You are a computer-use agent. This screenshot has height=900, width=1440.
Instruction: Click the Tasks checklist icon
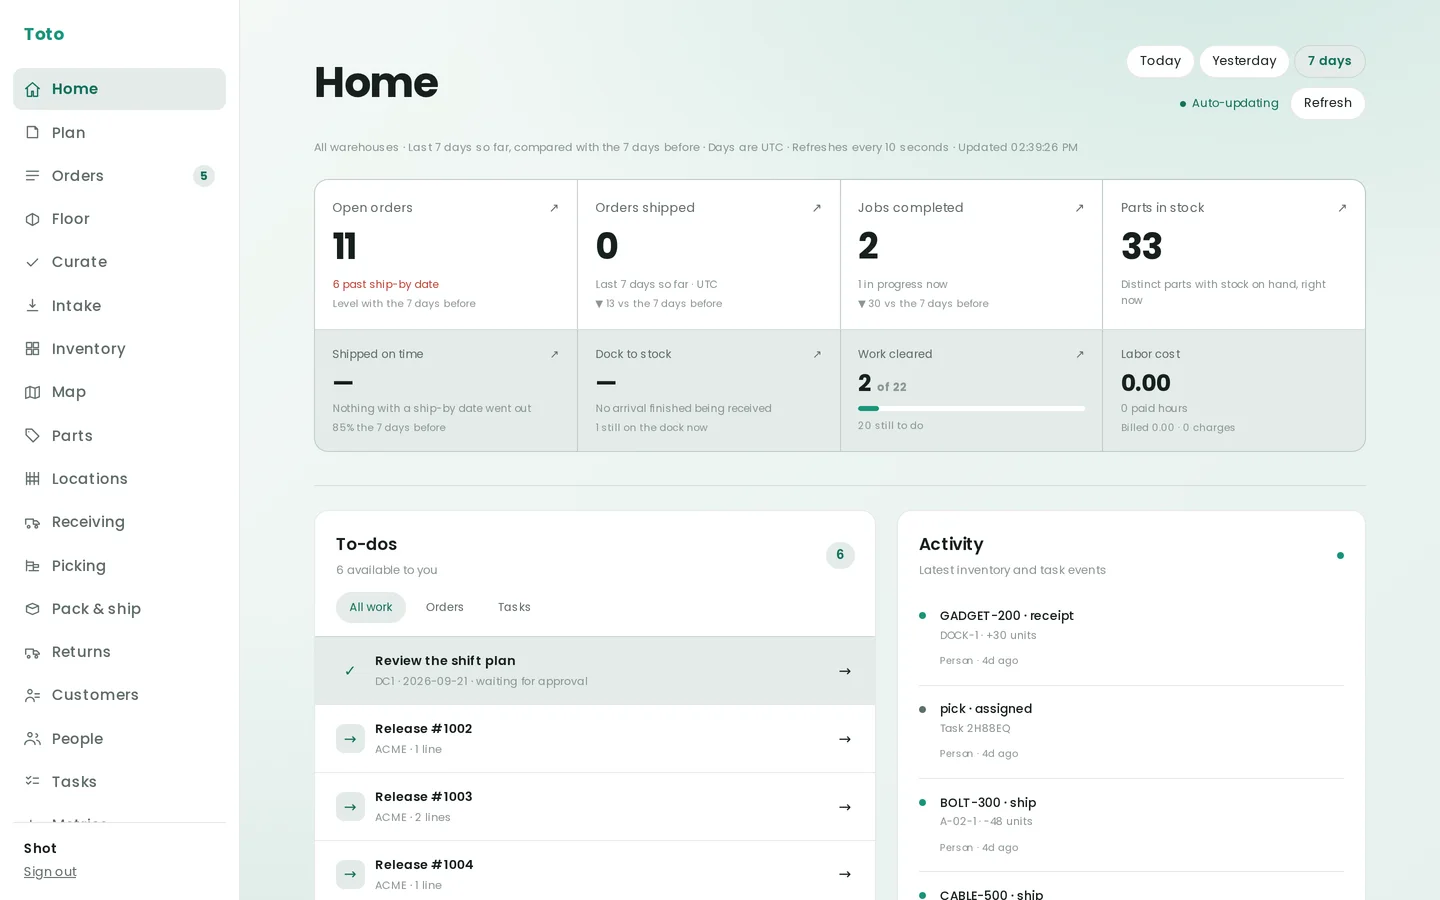(x=32, y=782)
